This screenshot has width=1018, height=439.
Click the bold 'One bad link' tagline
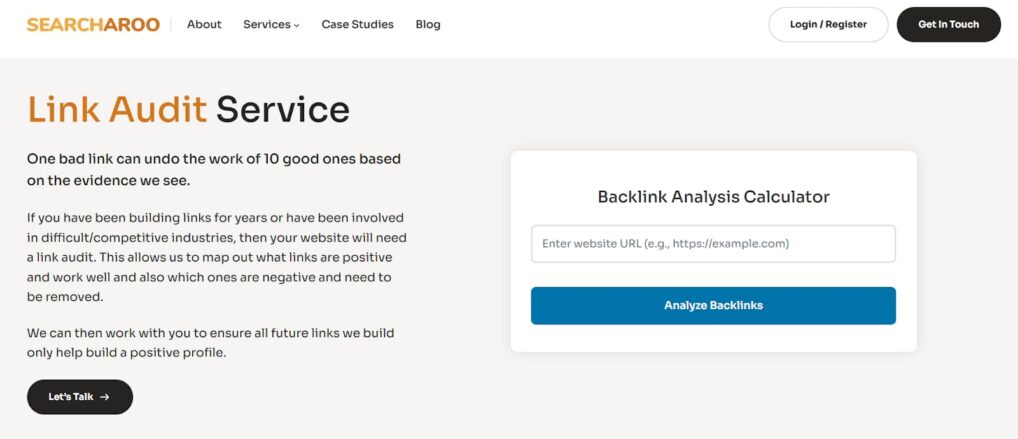coord(214,169)
